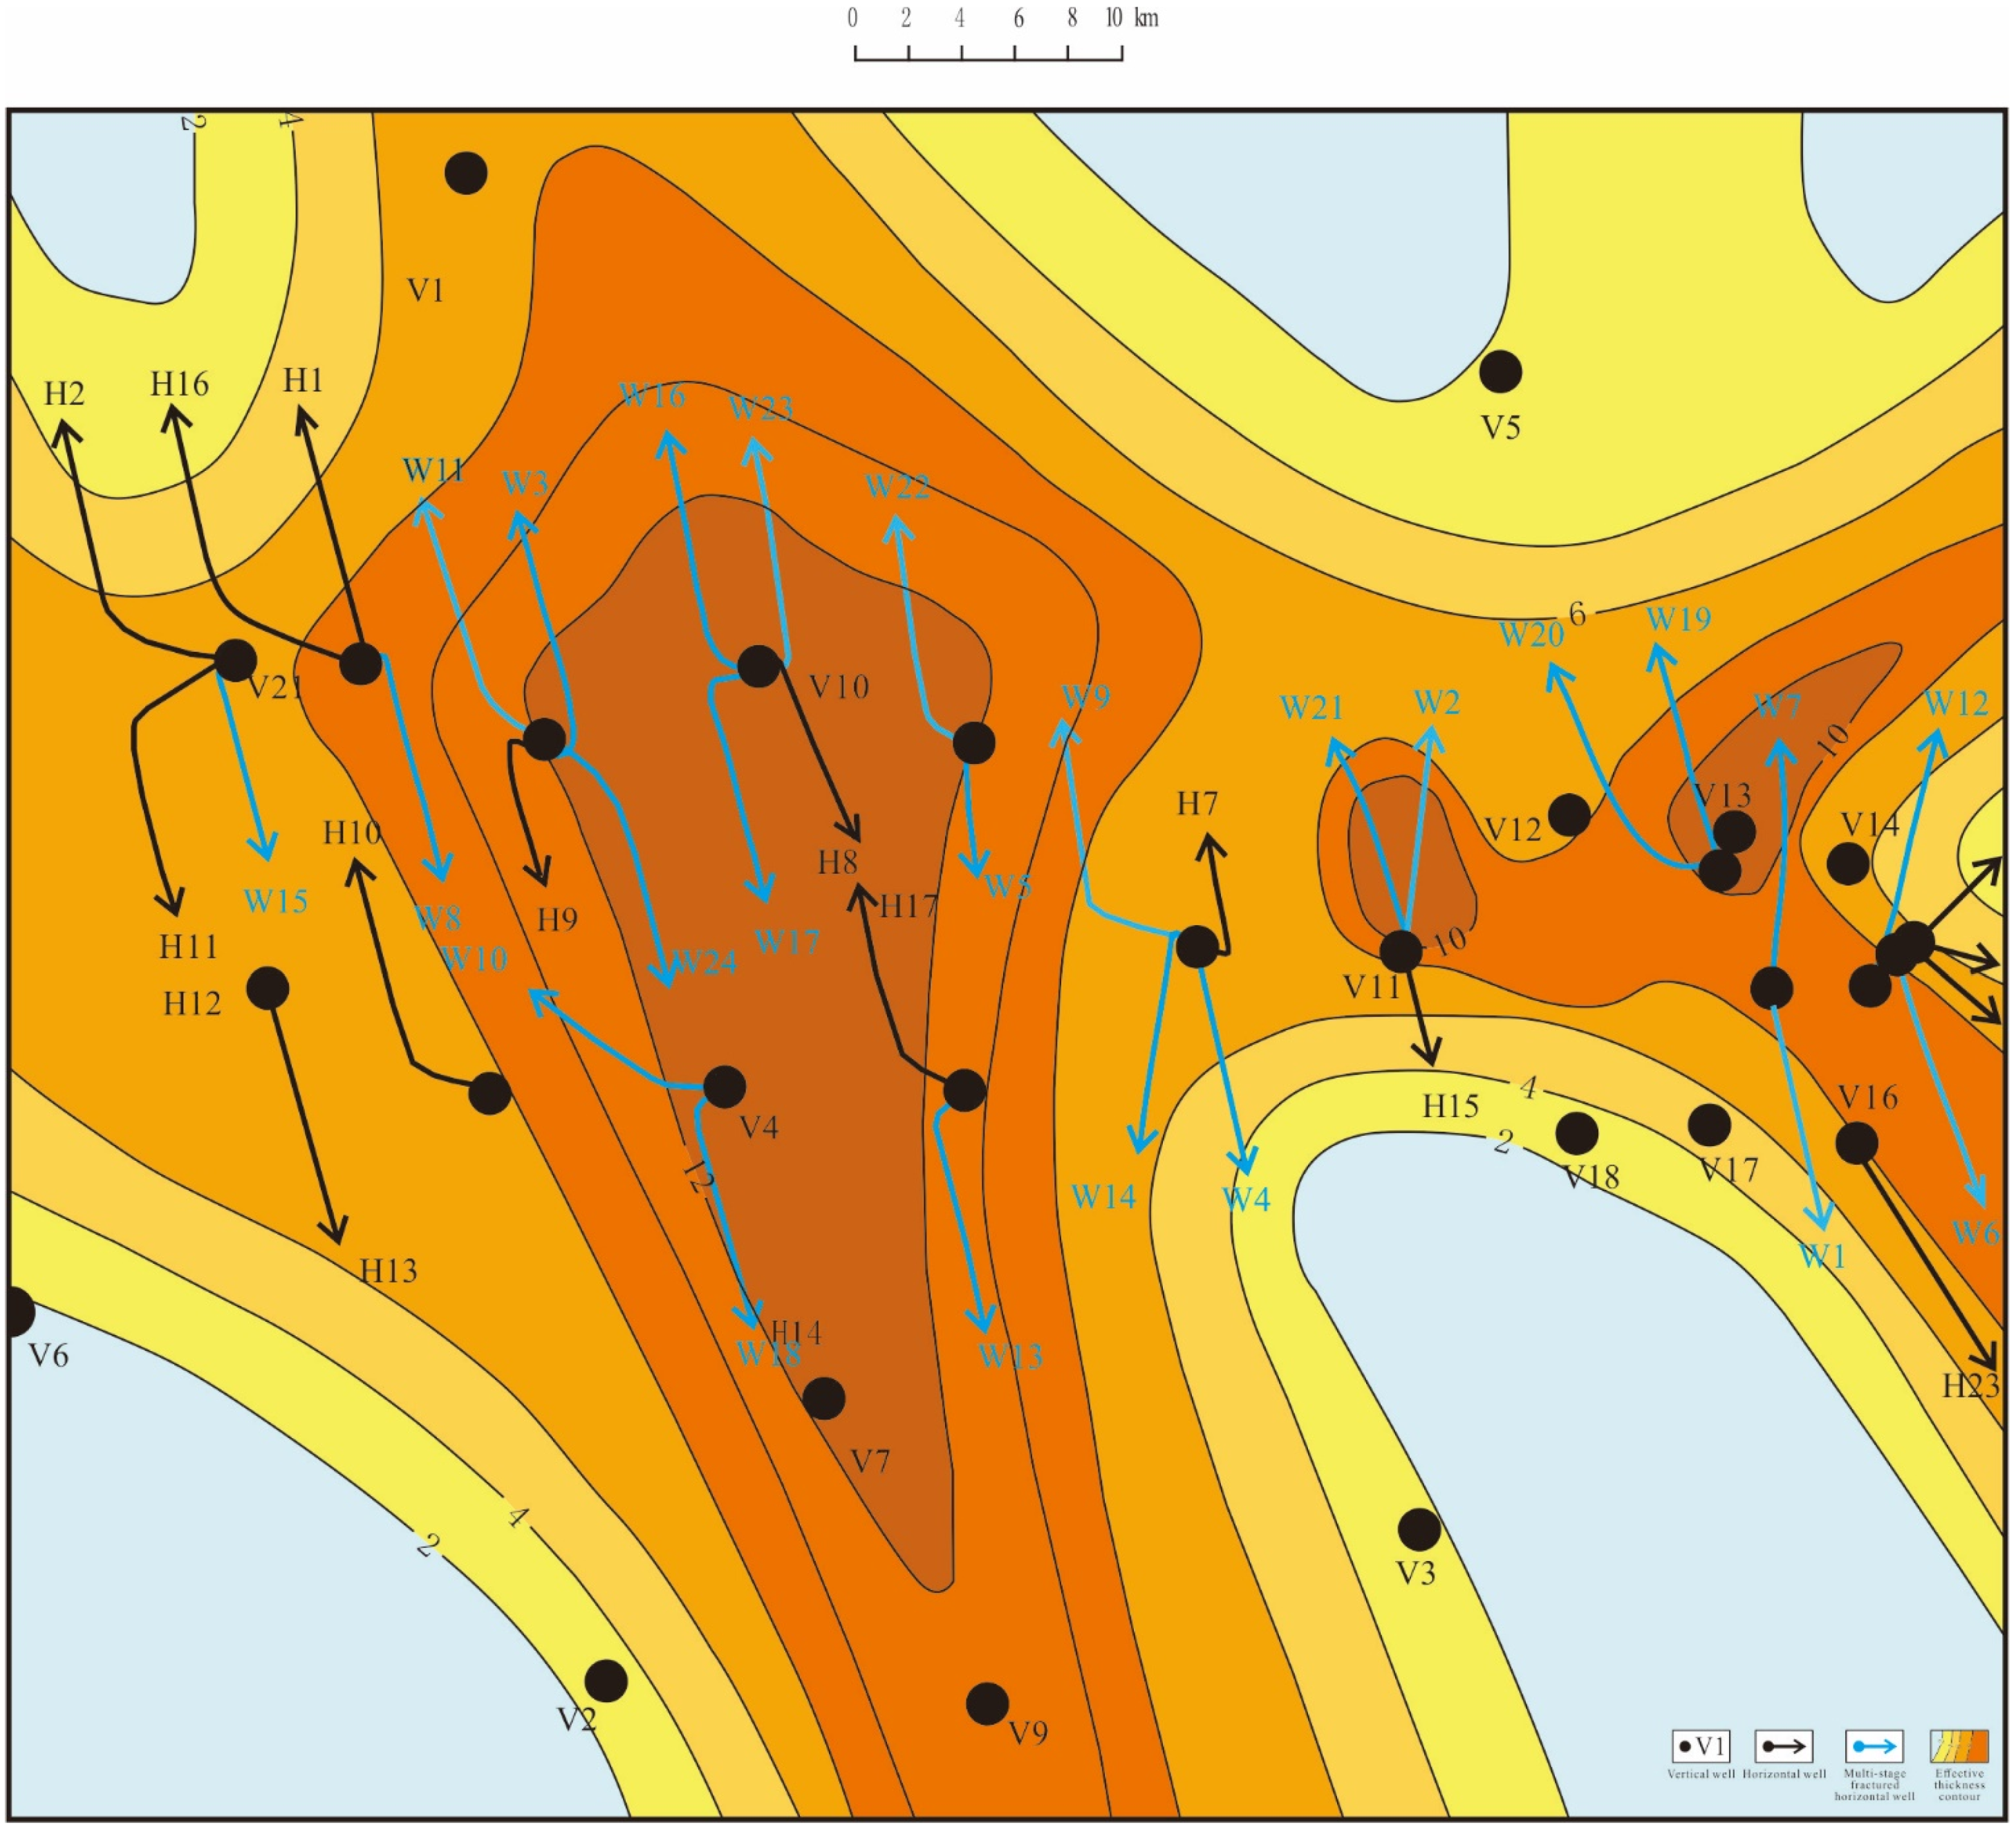Click the H23 label at right edge
Viewport: 2016px width, 1830px height.
tap(1970, 1386)
